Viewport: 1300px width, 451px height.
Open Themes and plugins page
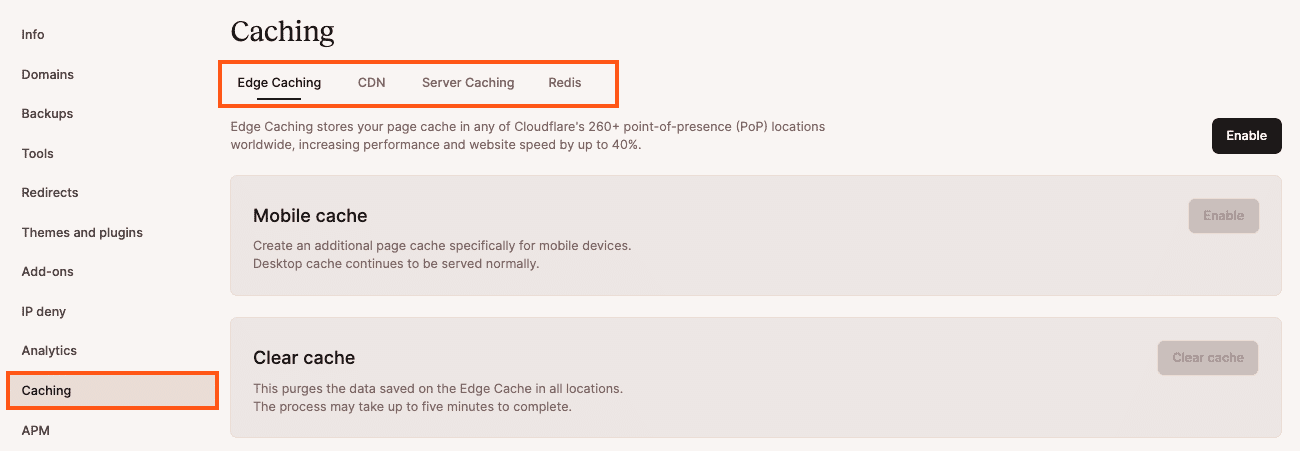click(x=82, y=233)
